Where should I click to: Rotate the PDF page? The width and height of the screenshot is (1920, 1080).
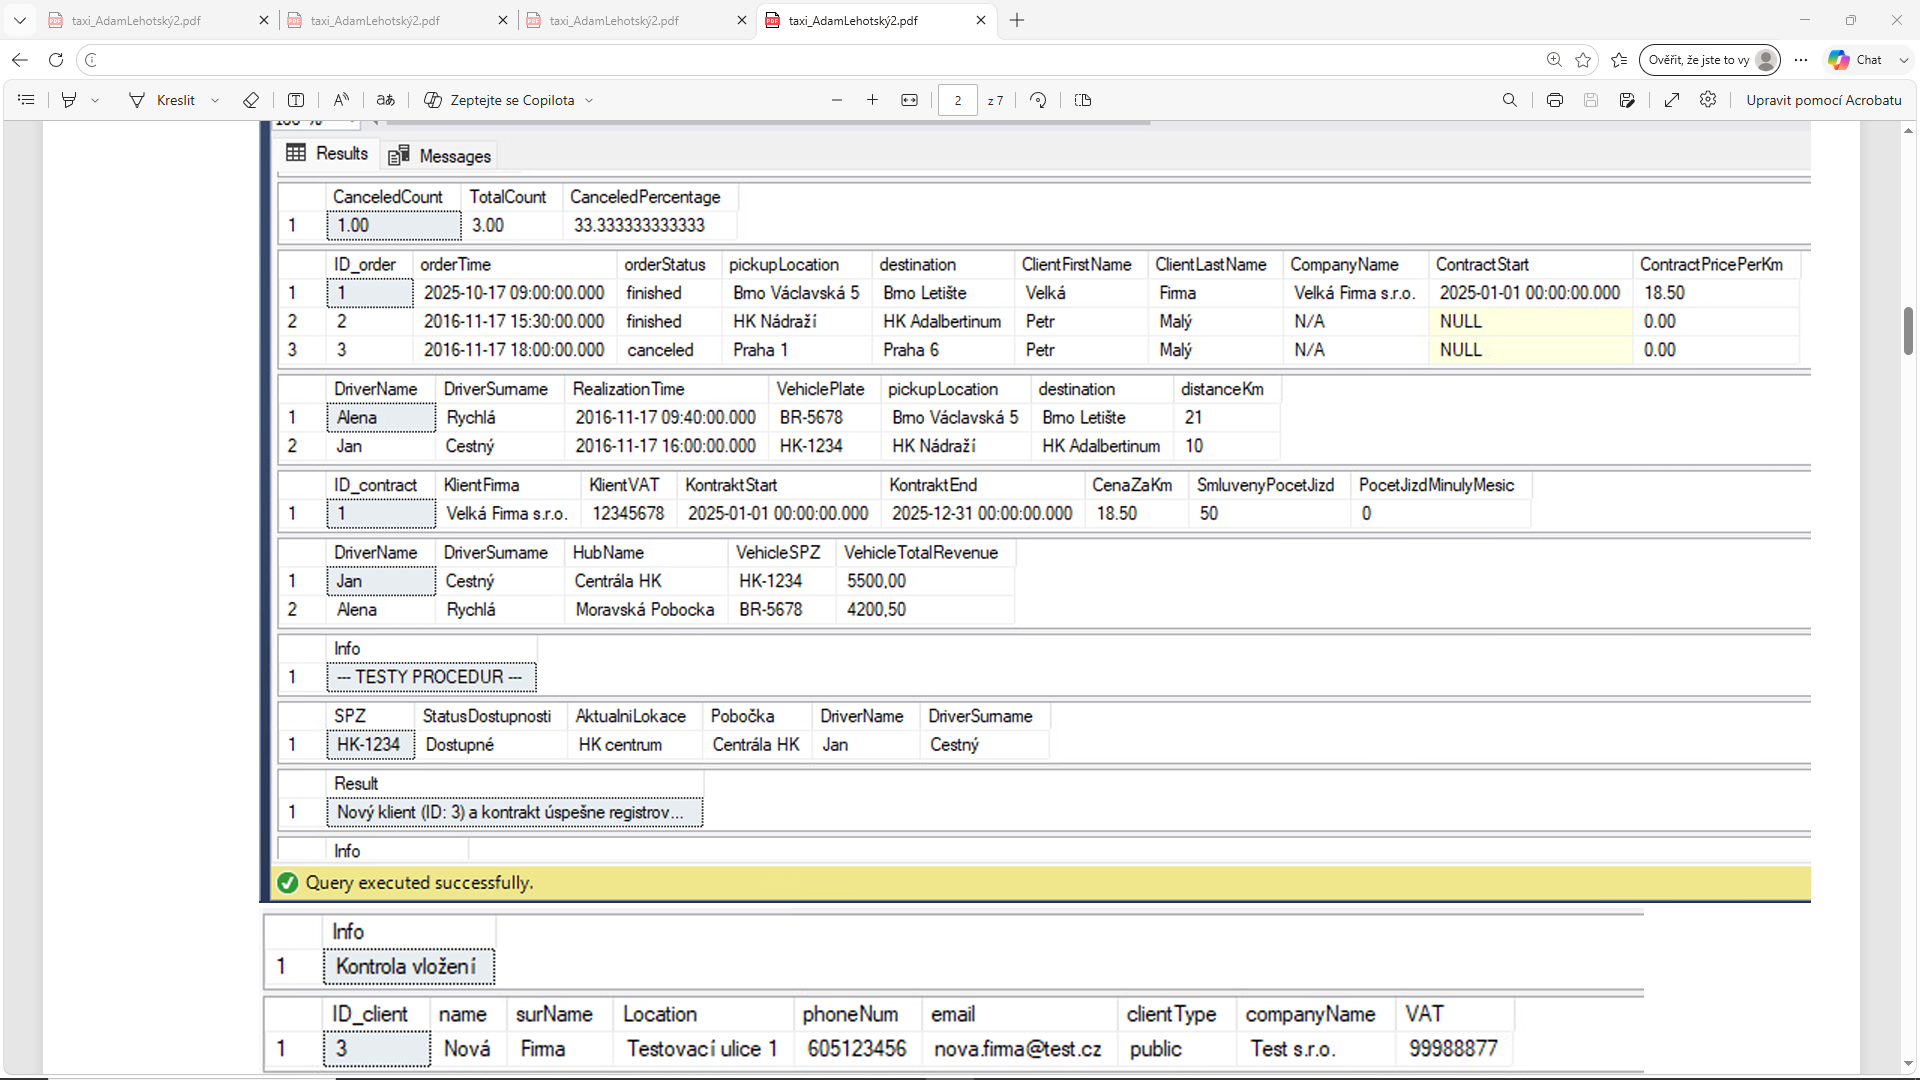tap(1038, 100)
